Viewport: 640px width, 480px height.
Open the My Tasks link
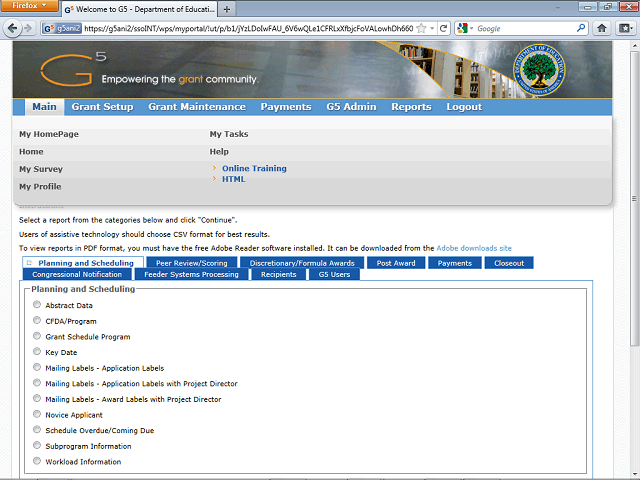click(x=229, y=134)
